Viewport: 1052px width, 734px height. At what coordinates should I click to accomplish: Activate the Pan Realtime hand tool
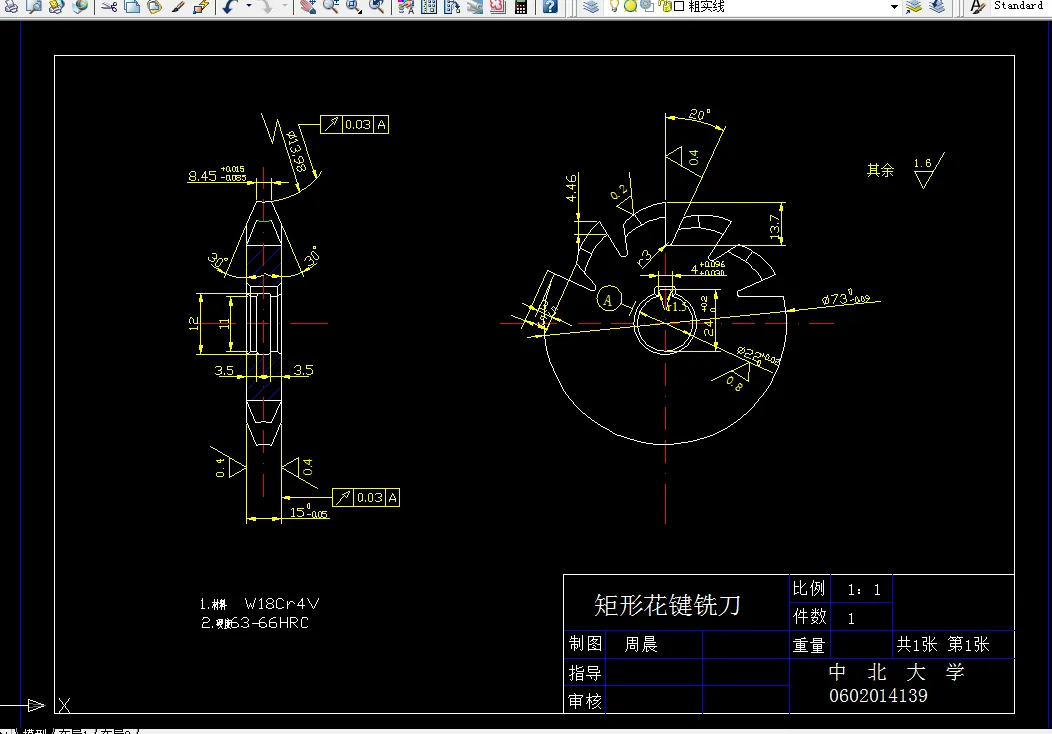pos(308,7)
